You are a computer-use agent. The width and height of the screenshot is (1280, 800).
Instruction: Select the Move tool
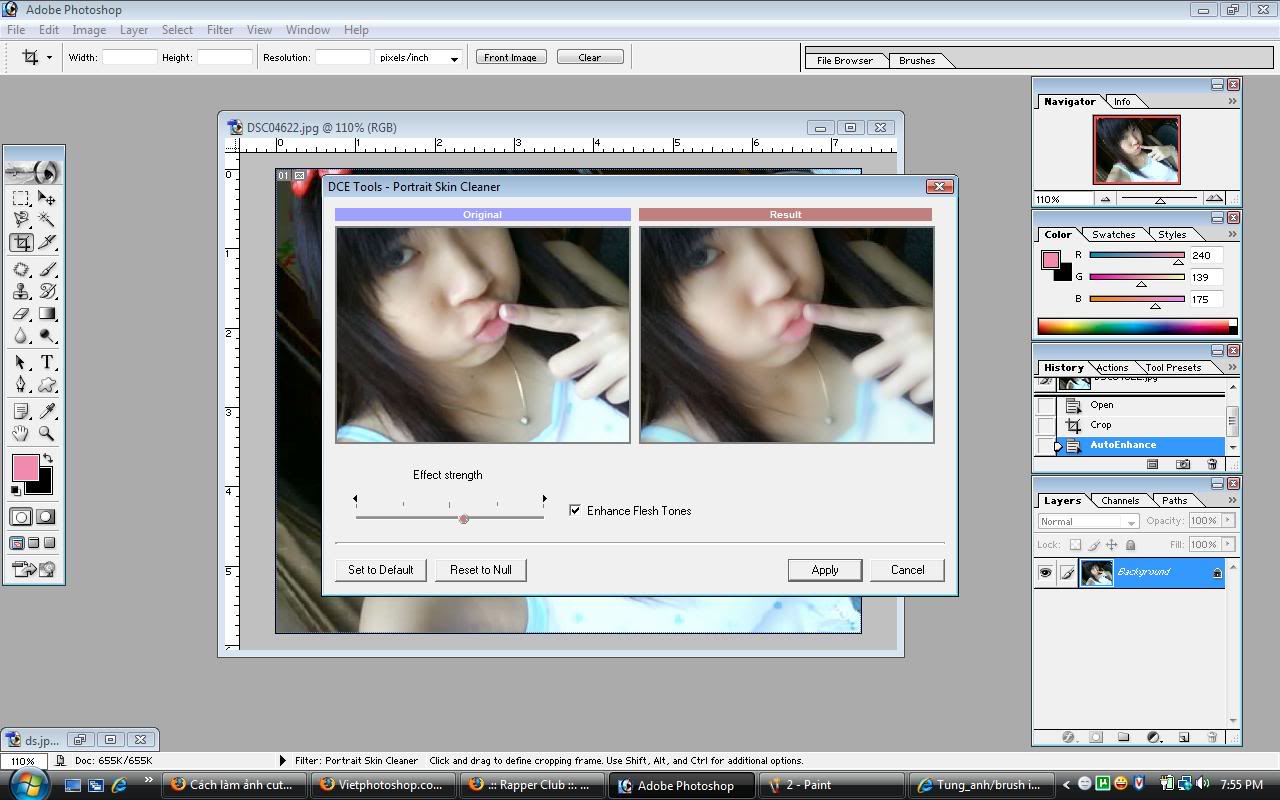[46, 198]
